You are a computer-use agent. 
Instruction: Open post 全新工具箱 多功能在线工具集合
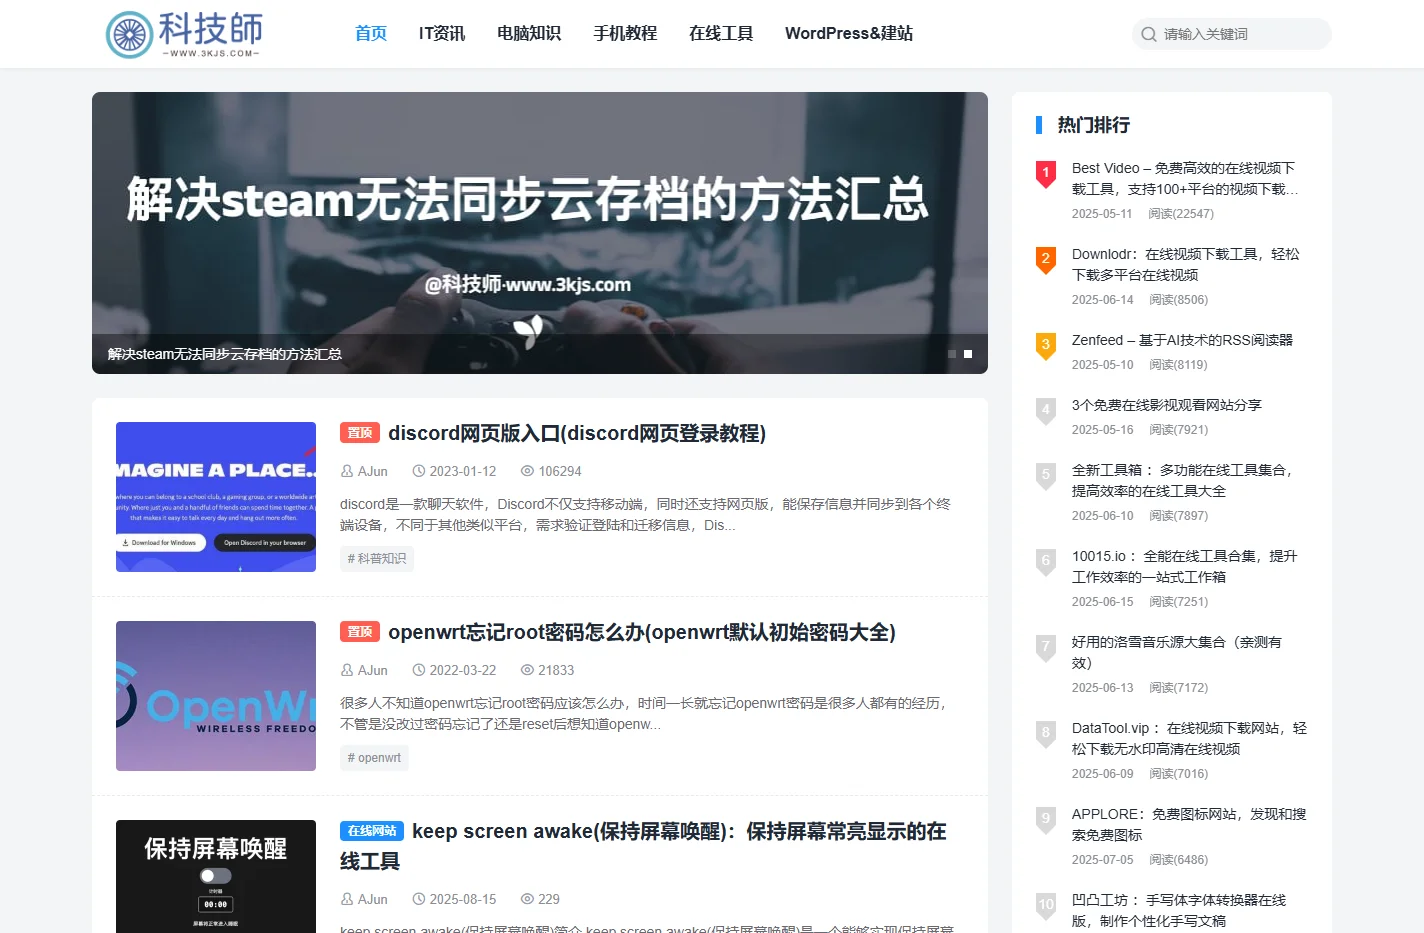[x=1184, y=481]
